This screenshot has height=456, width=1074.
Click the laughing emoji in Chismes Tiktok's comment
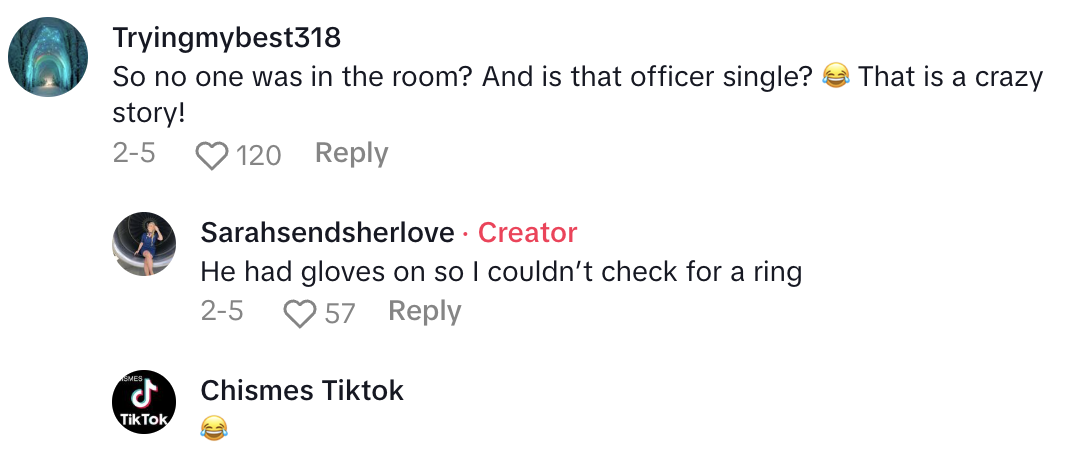tap(213, 429)
